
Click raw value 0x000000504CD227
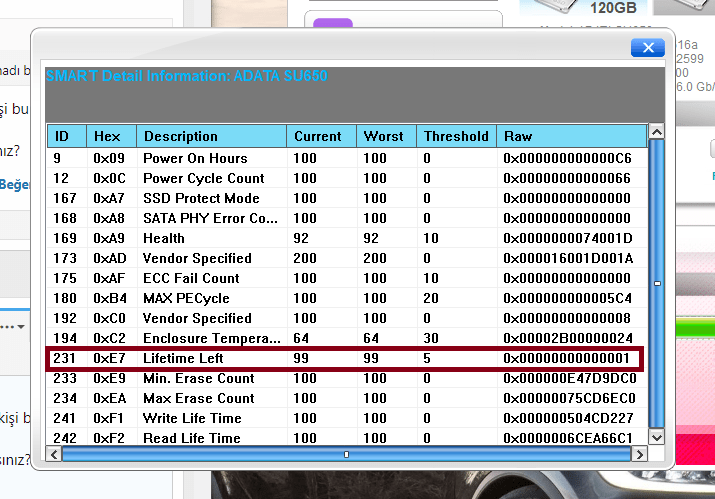tap(568, 418)
